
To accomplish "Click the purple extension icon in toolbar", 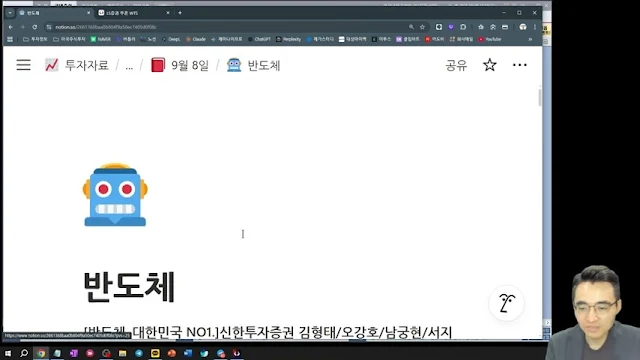I will [x=451, y=27].
